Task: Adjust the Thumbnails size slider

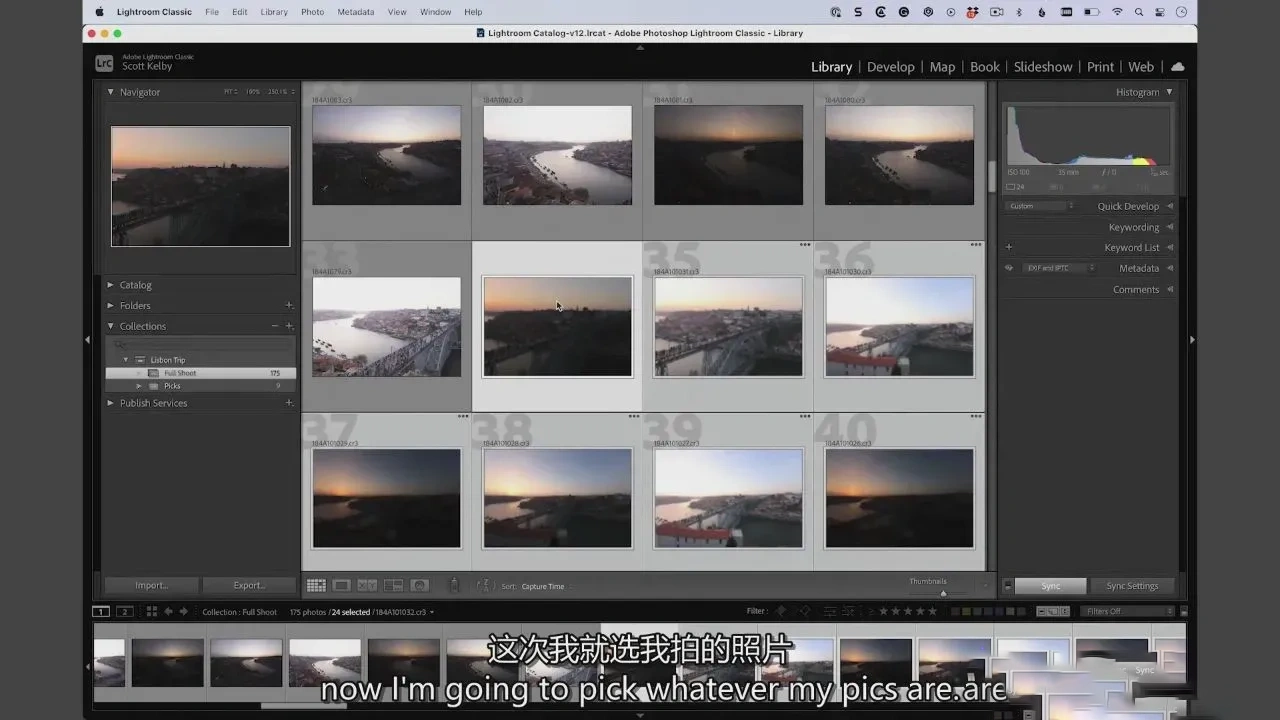Action: [x=942, y=591]
